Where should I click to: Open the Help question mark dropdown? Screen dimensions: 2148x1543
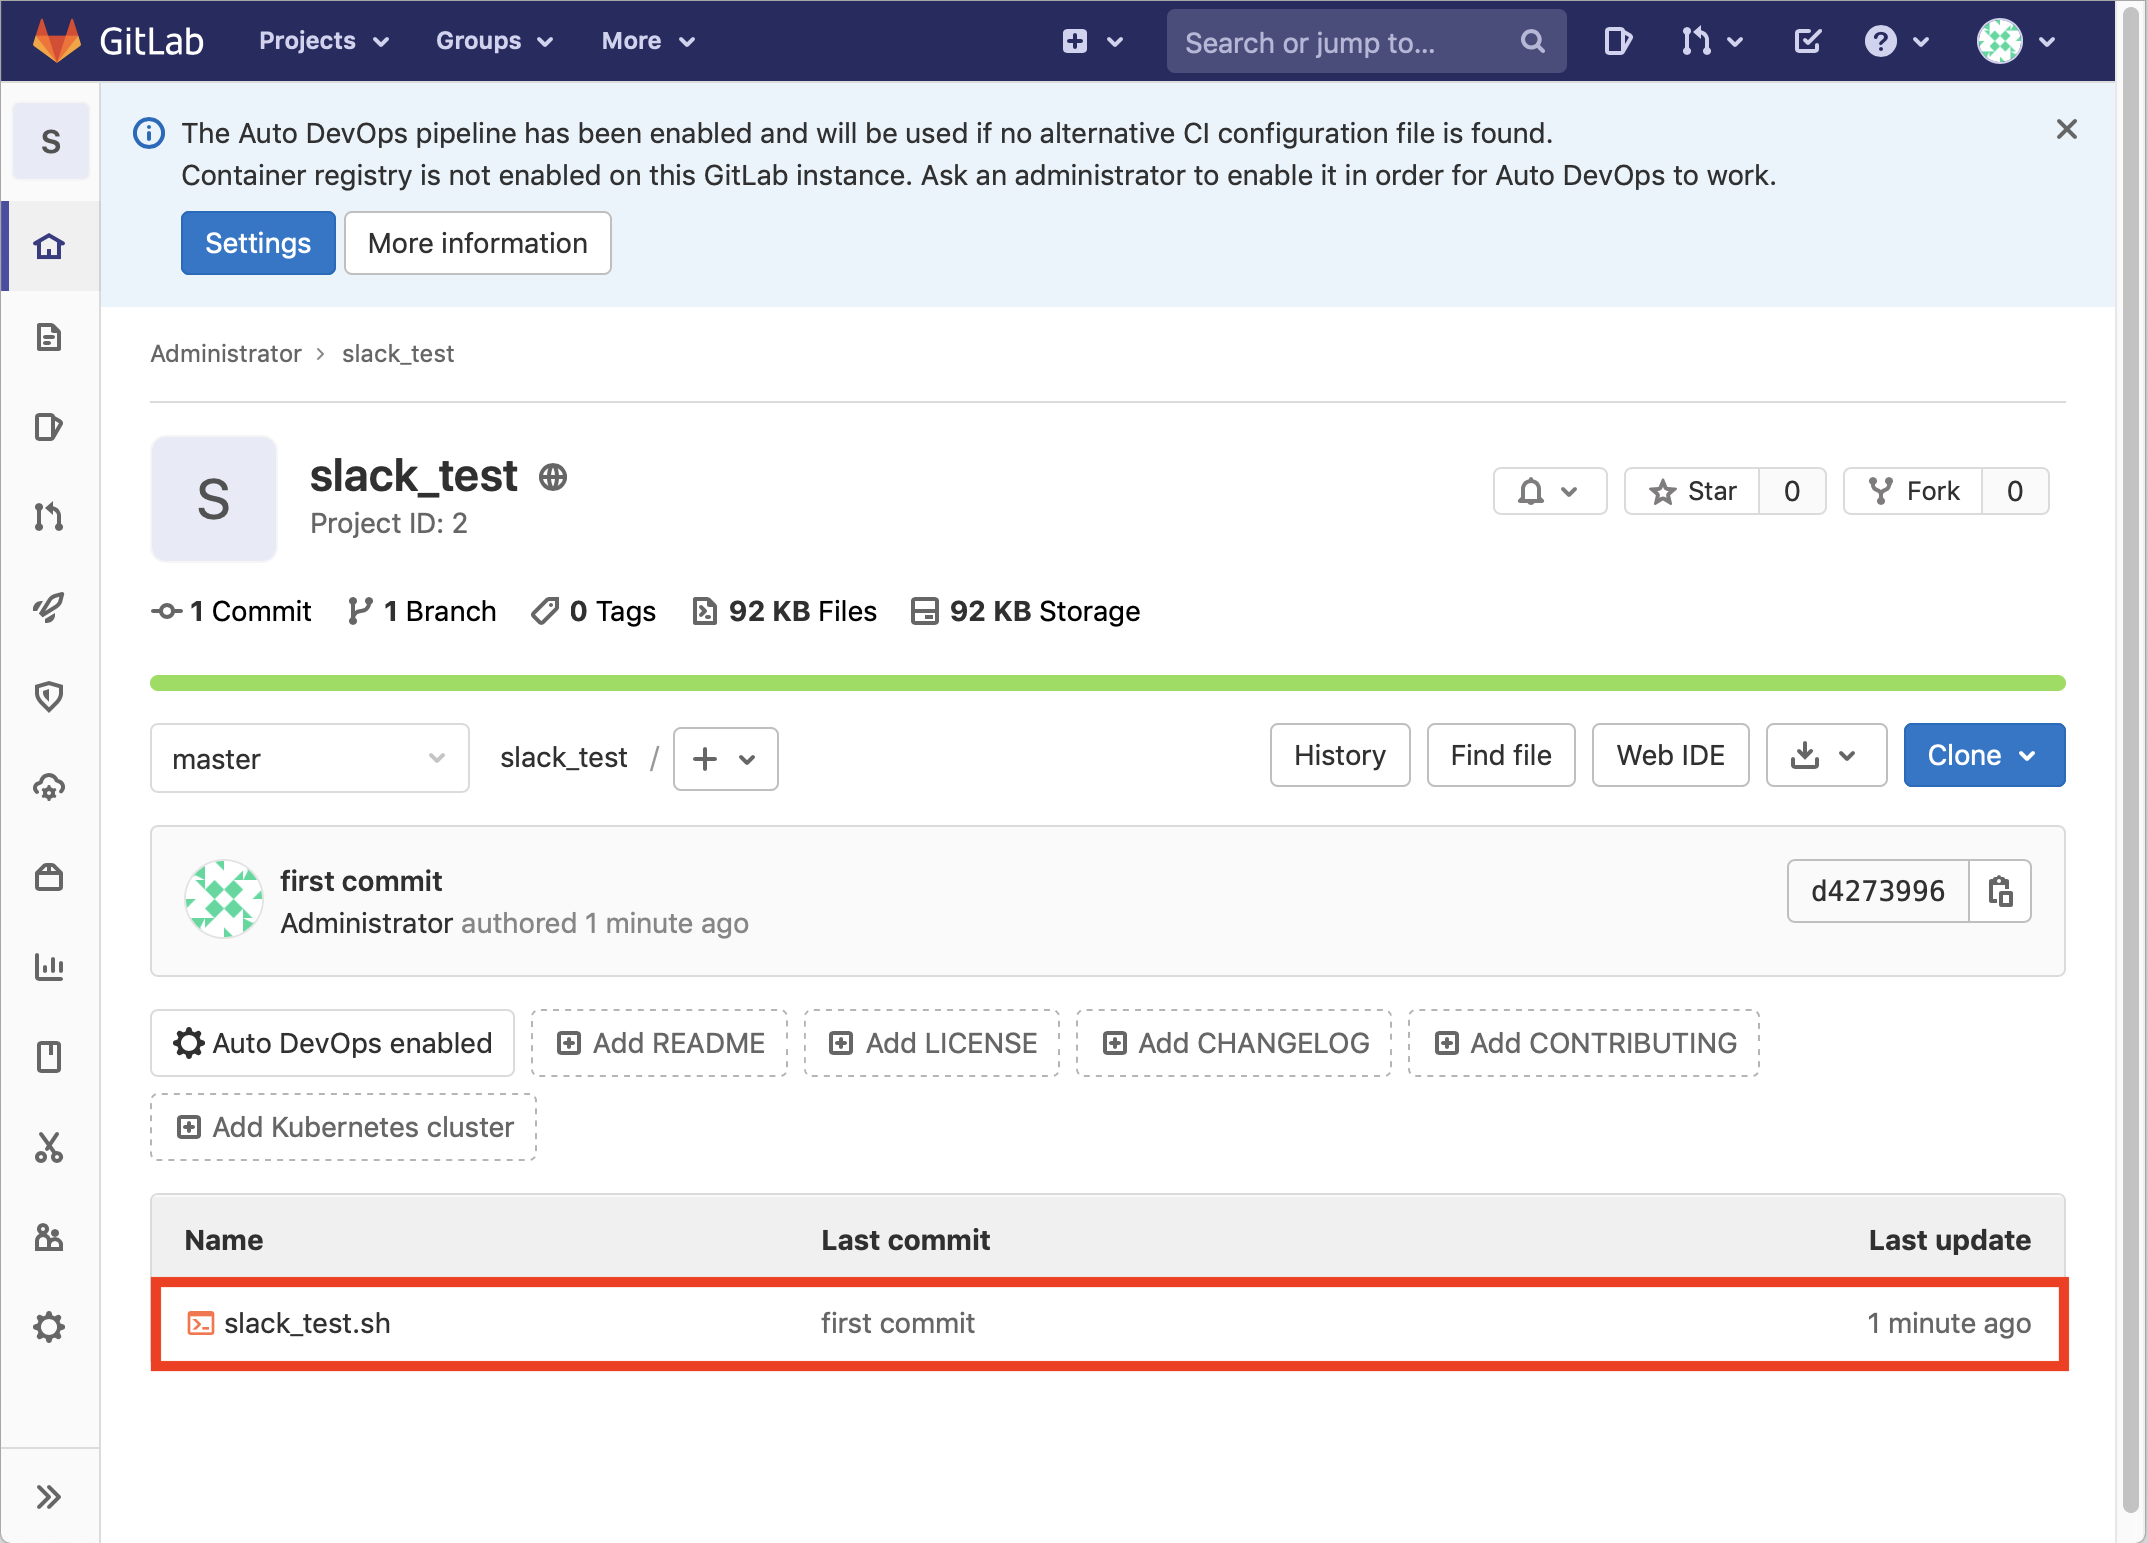click(1896, 41)
